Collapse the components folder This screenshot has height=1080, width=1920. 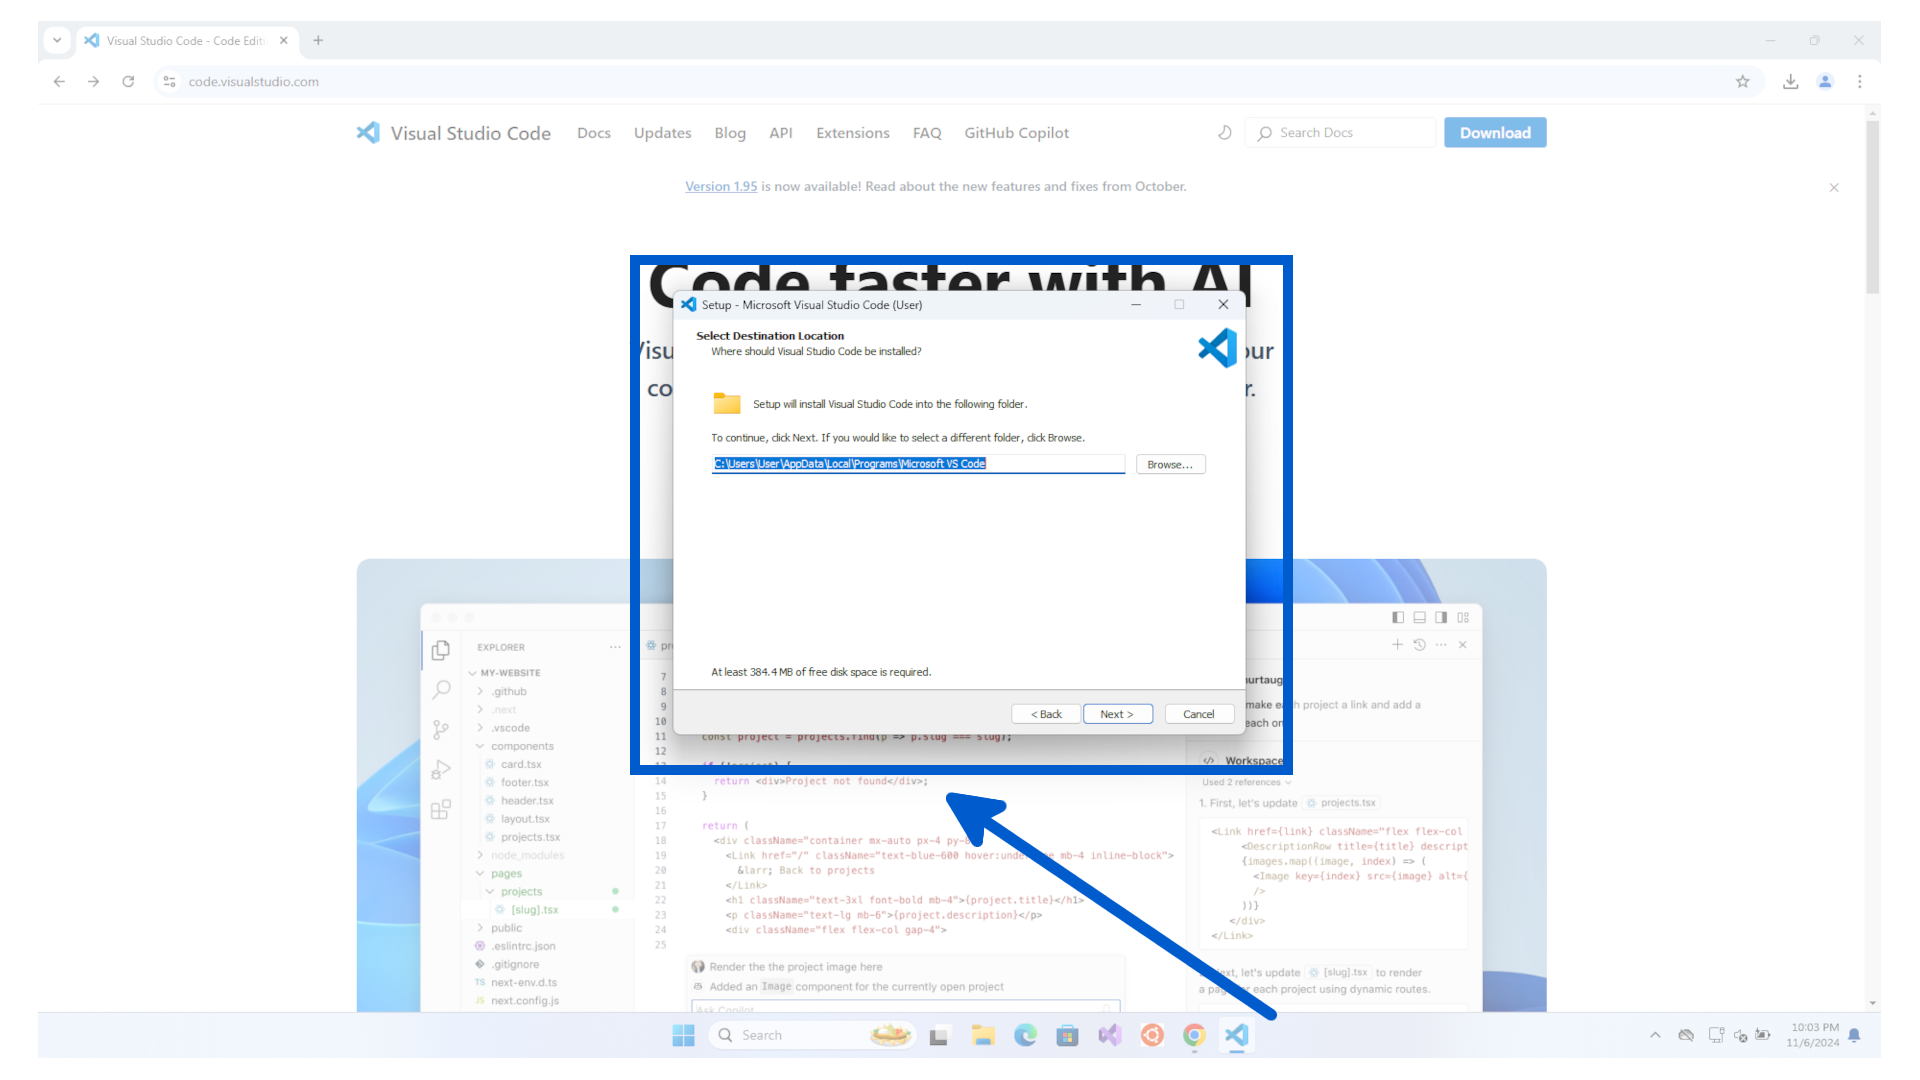click(x=522, y=745)
